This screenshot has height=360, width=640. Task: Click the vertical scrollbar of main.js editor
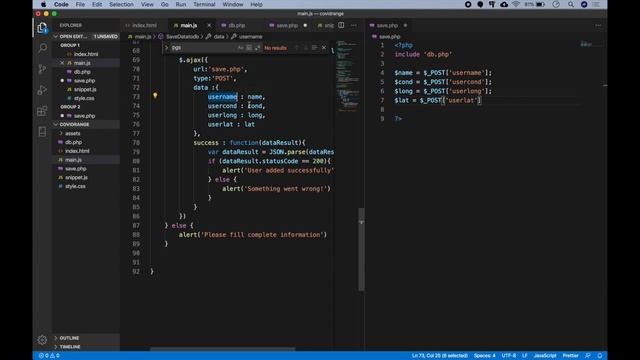pos(361,249)
